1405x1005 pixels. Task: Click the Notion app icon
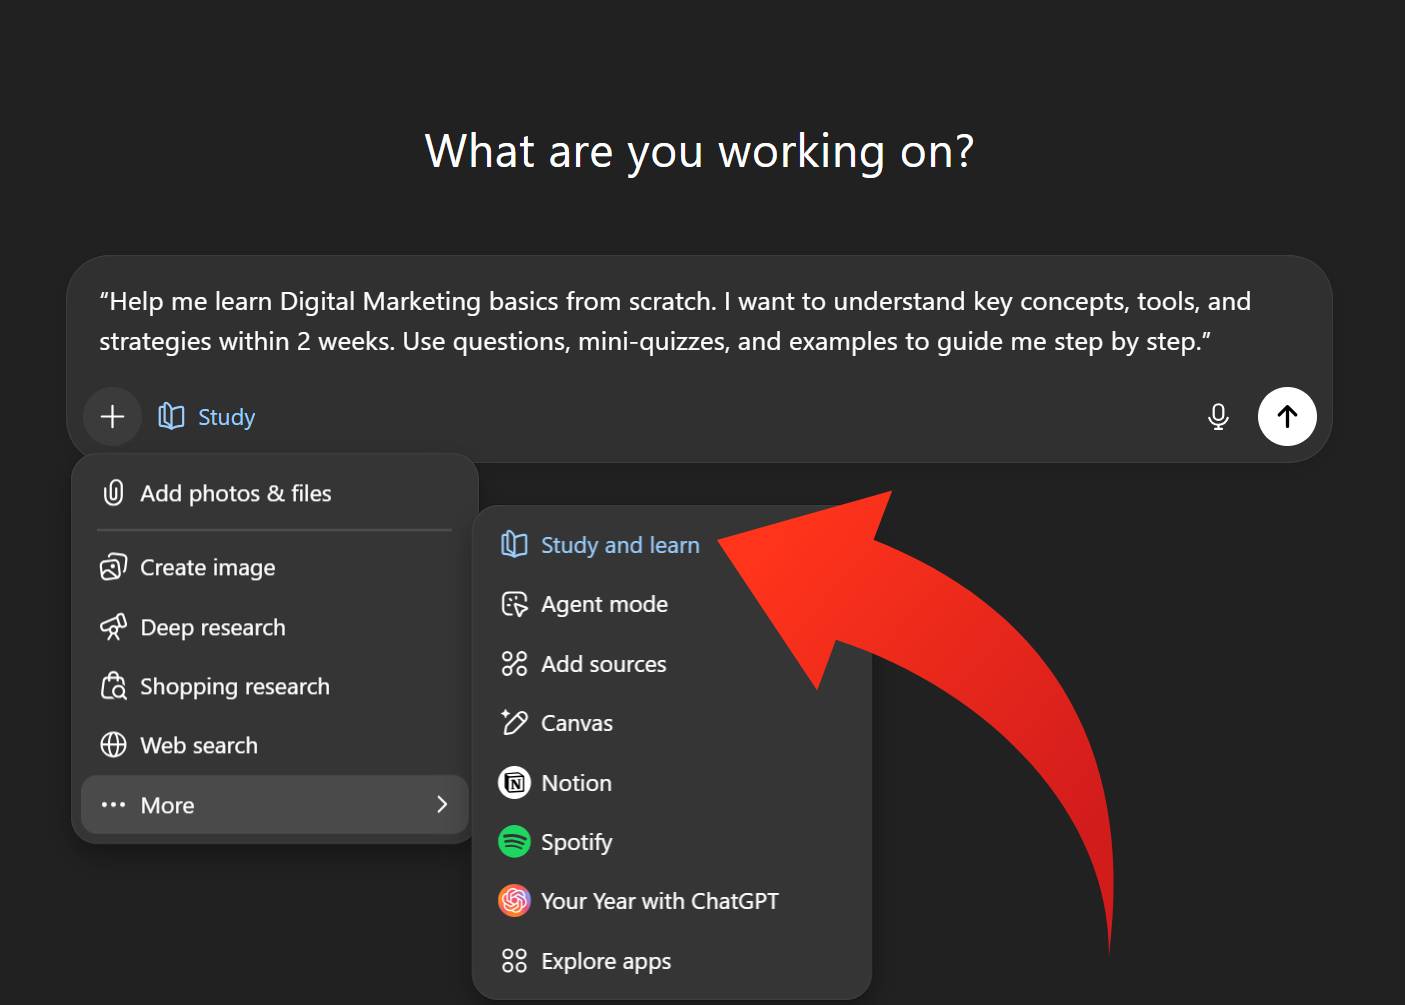pos(514,783)
